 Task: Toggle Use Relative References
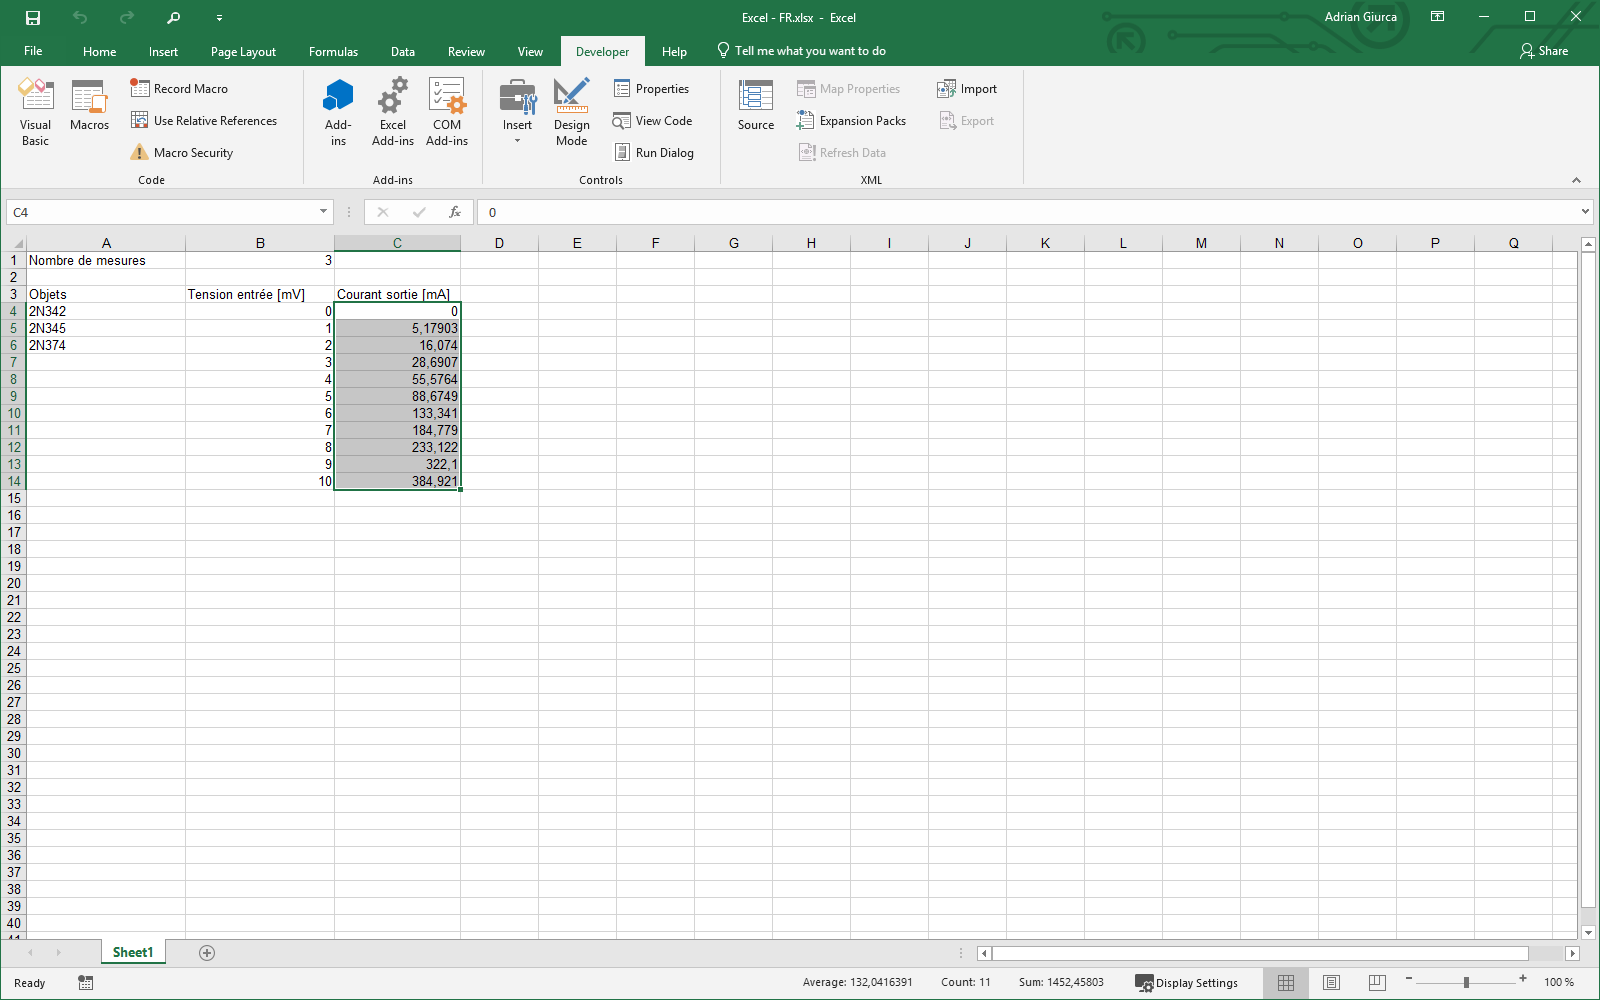[204, 121]
